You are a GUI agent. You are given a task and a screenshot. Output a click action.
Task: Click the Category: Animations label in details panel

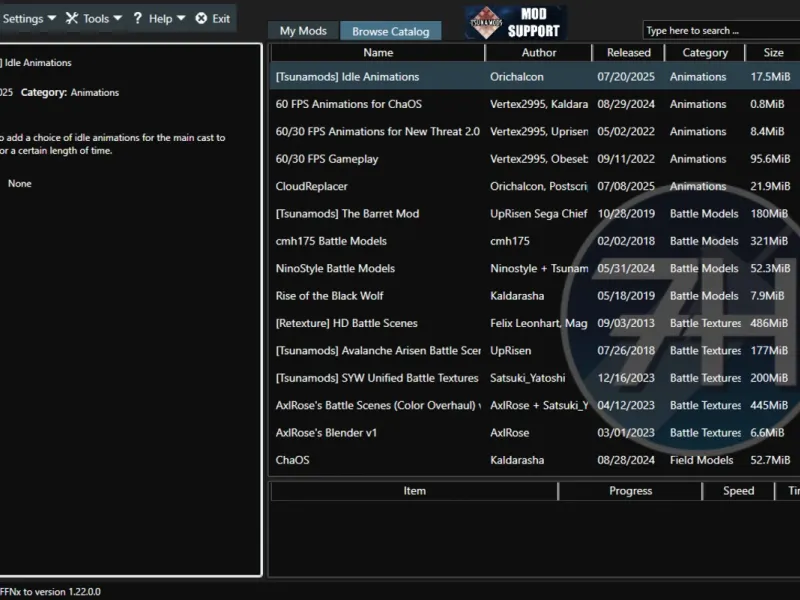pos(70,92)
